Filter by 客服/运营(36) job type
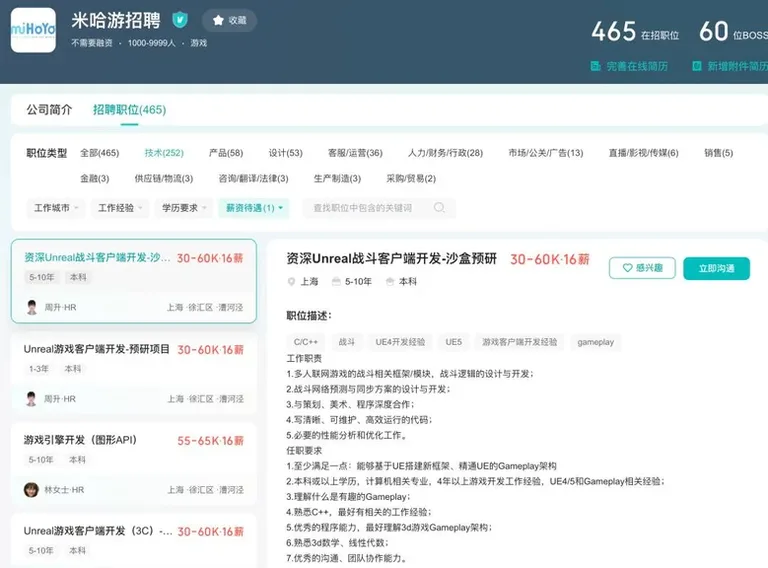This screenshot has width=768, height=568. [355, 153]
